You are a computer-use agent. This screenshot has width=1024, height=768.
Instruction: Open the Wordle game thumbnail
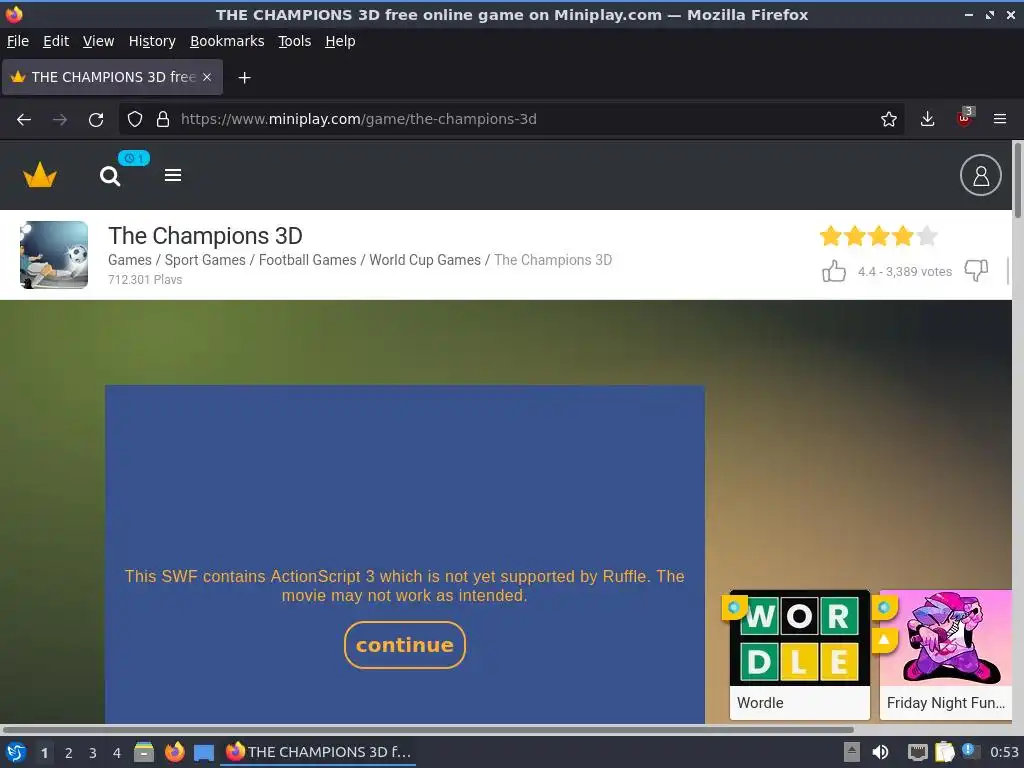799,654
